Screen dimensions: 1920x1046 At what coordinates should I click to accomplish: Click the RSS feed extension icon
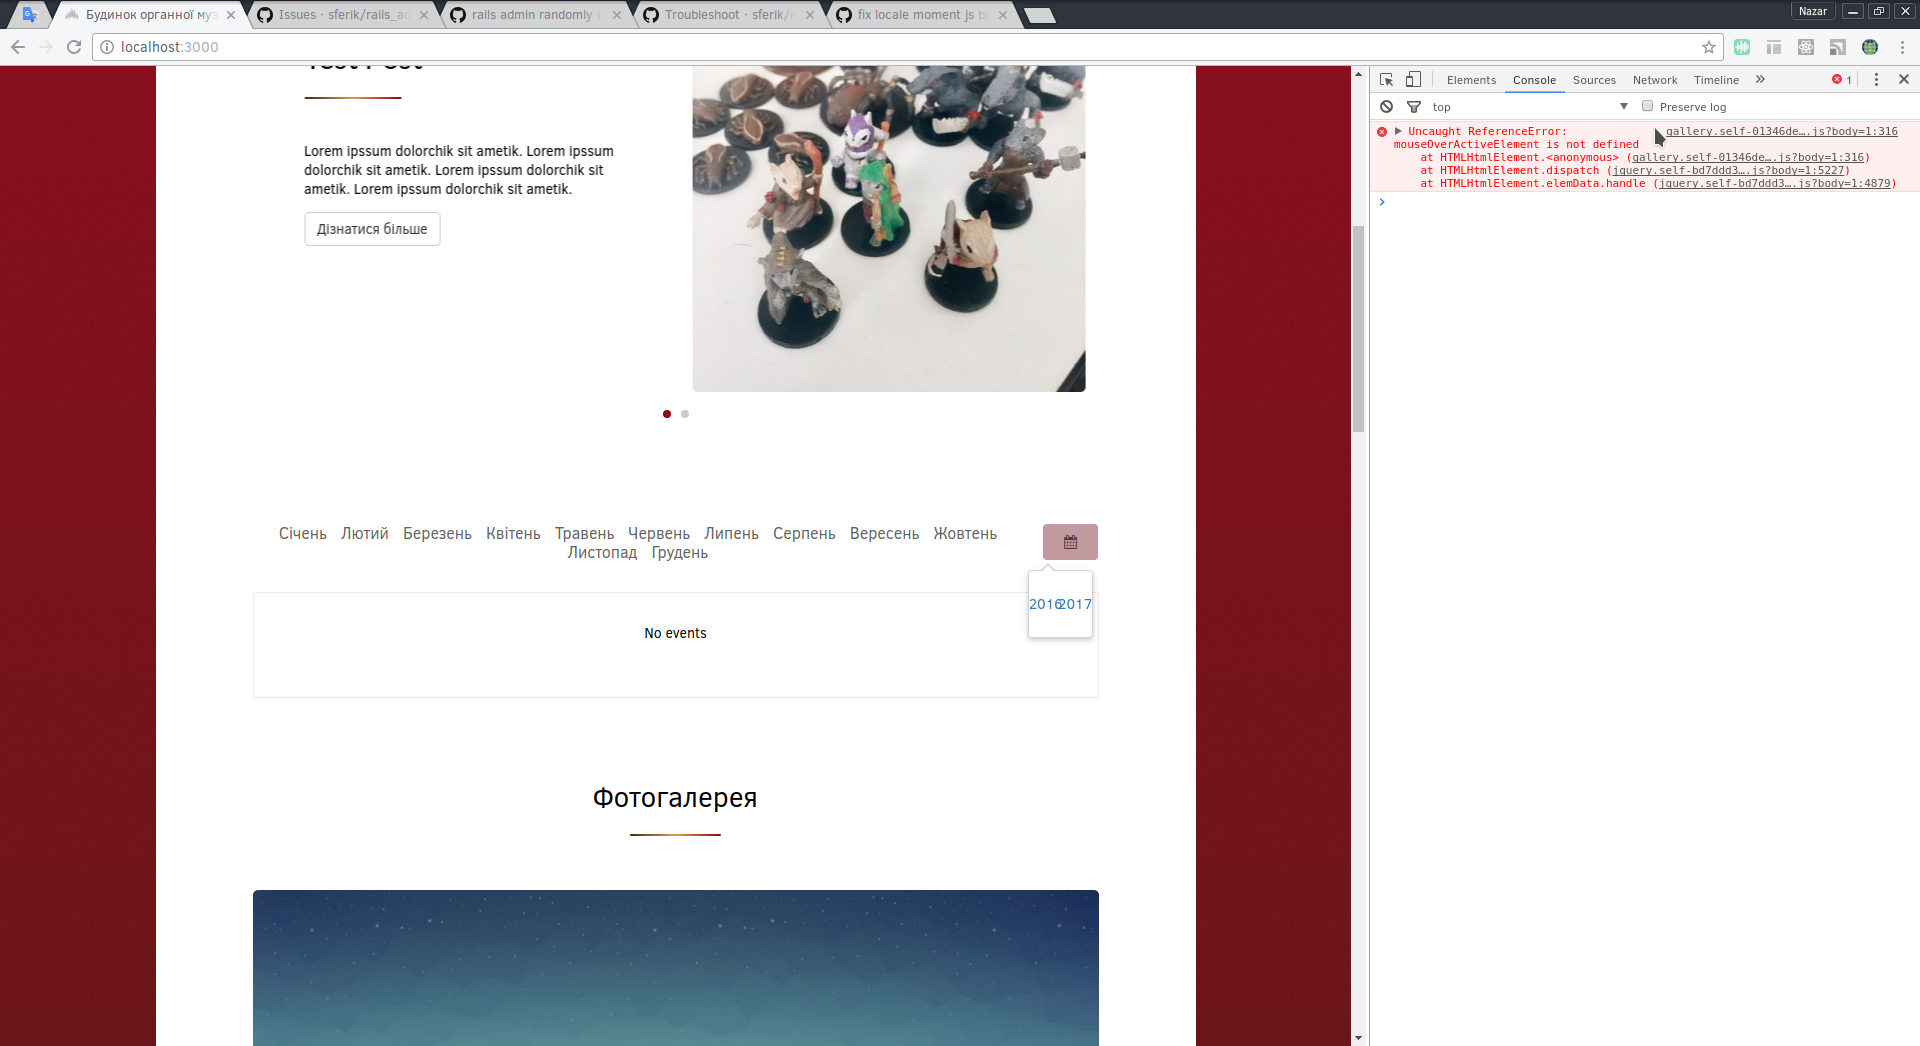pos(1838,47)
